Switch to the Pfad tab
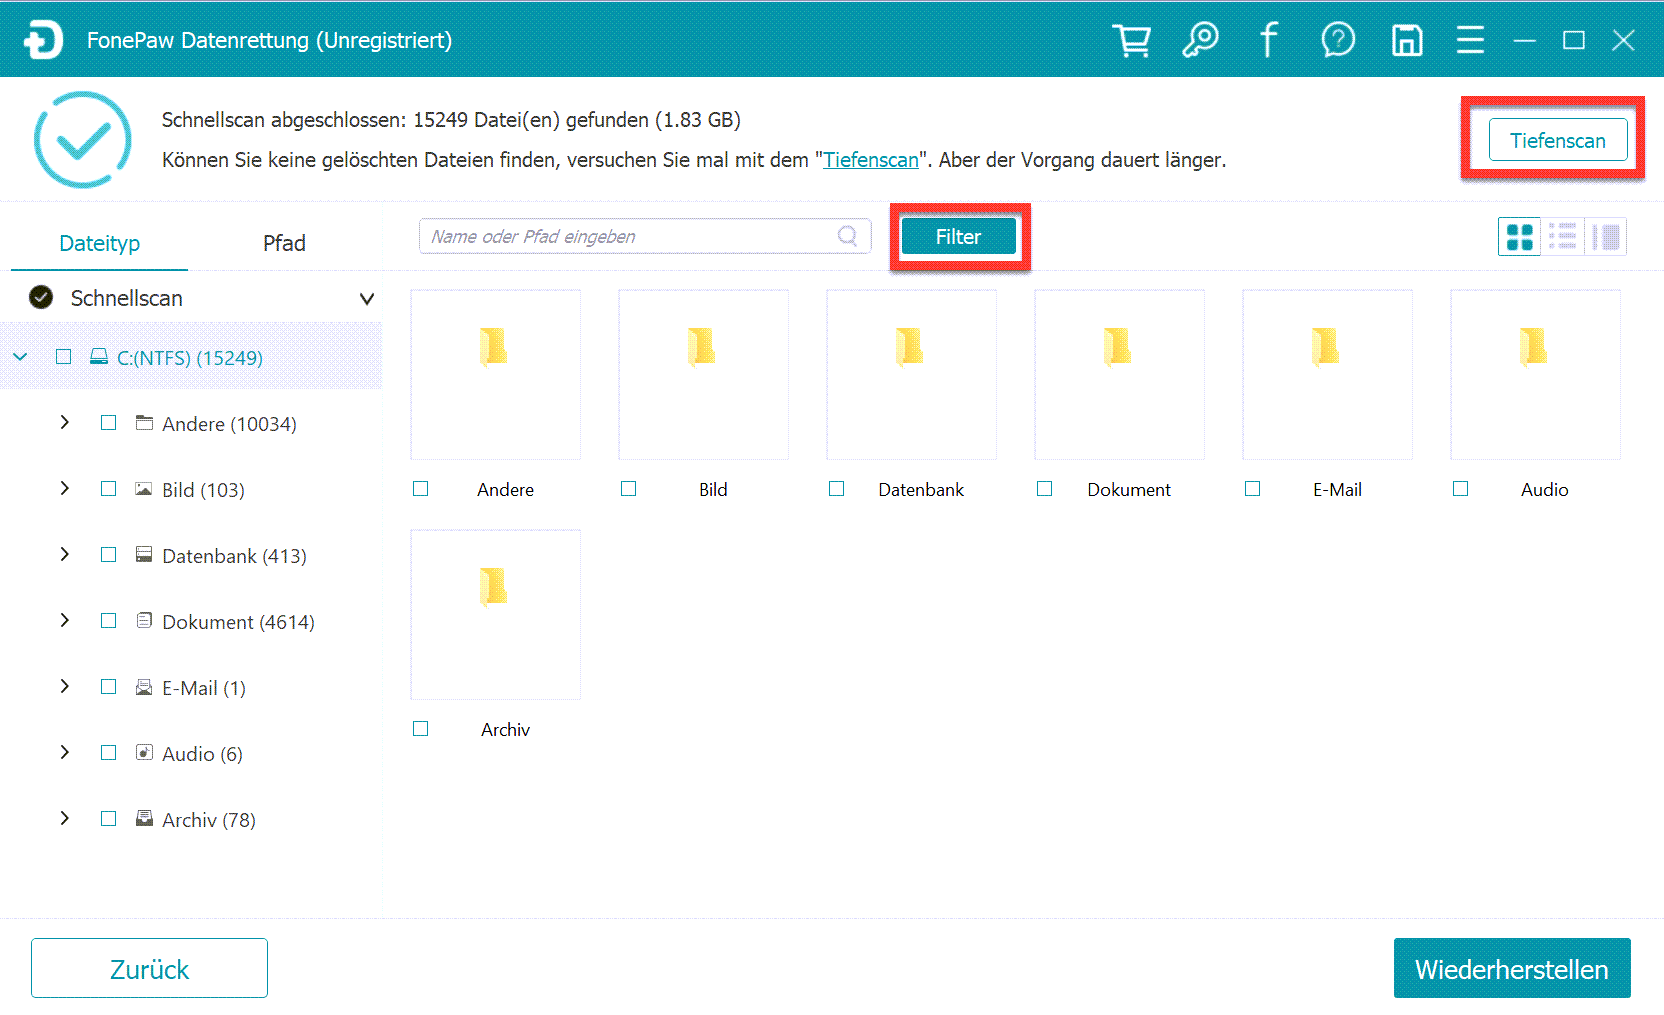The width and height of the screenshot is (1664, 1015). (x=284, y=244)
